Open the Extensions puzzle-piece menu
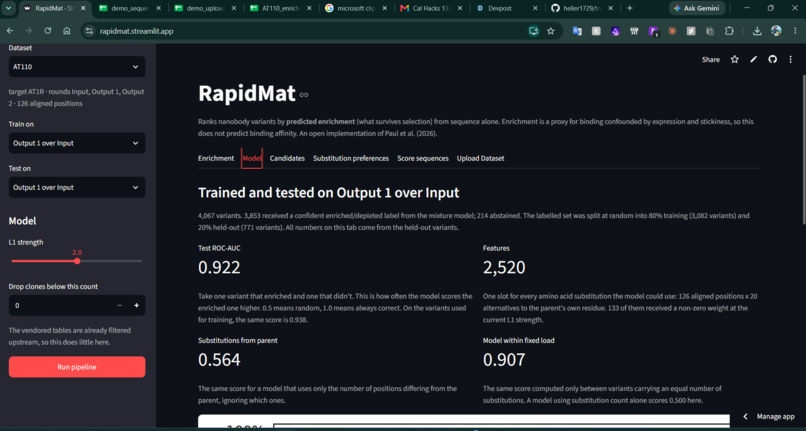The image size is (806, 431). [x=729, y=31]
